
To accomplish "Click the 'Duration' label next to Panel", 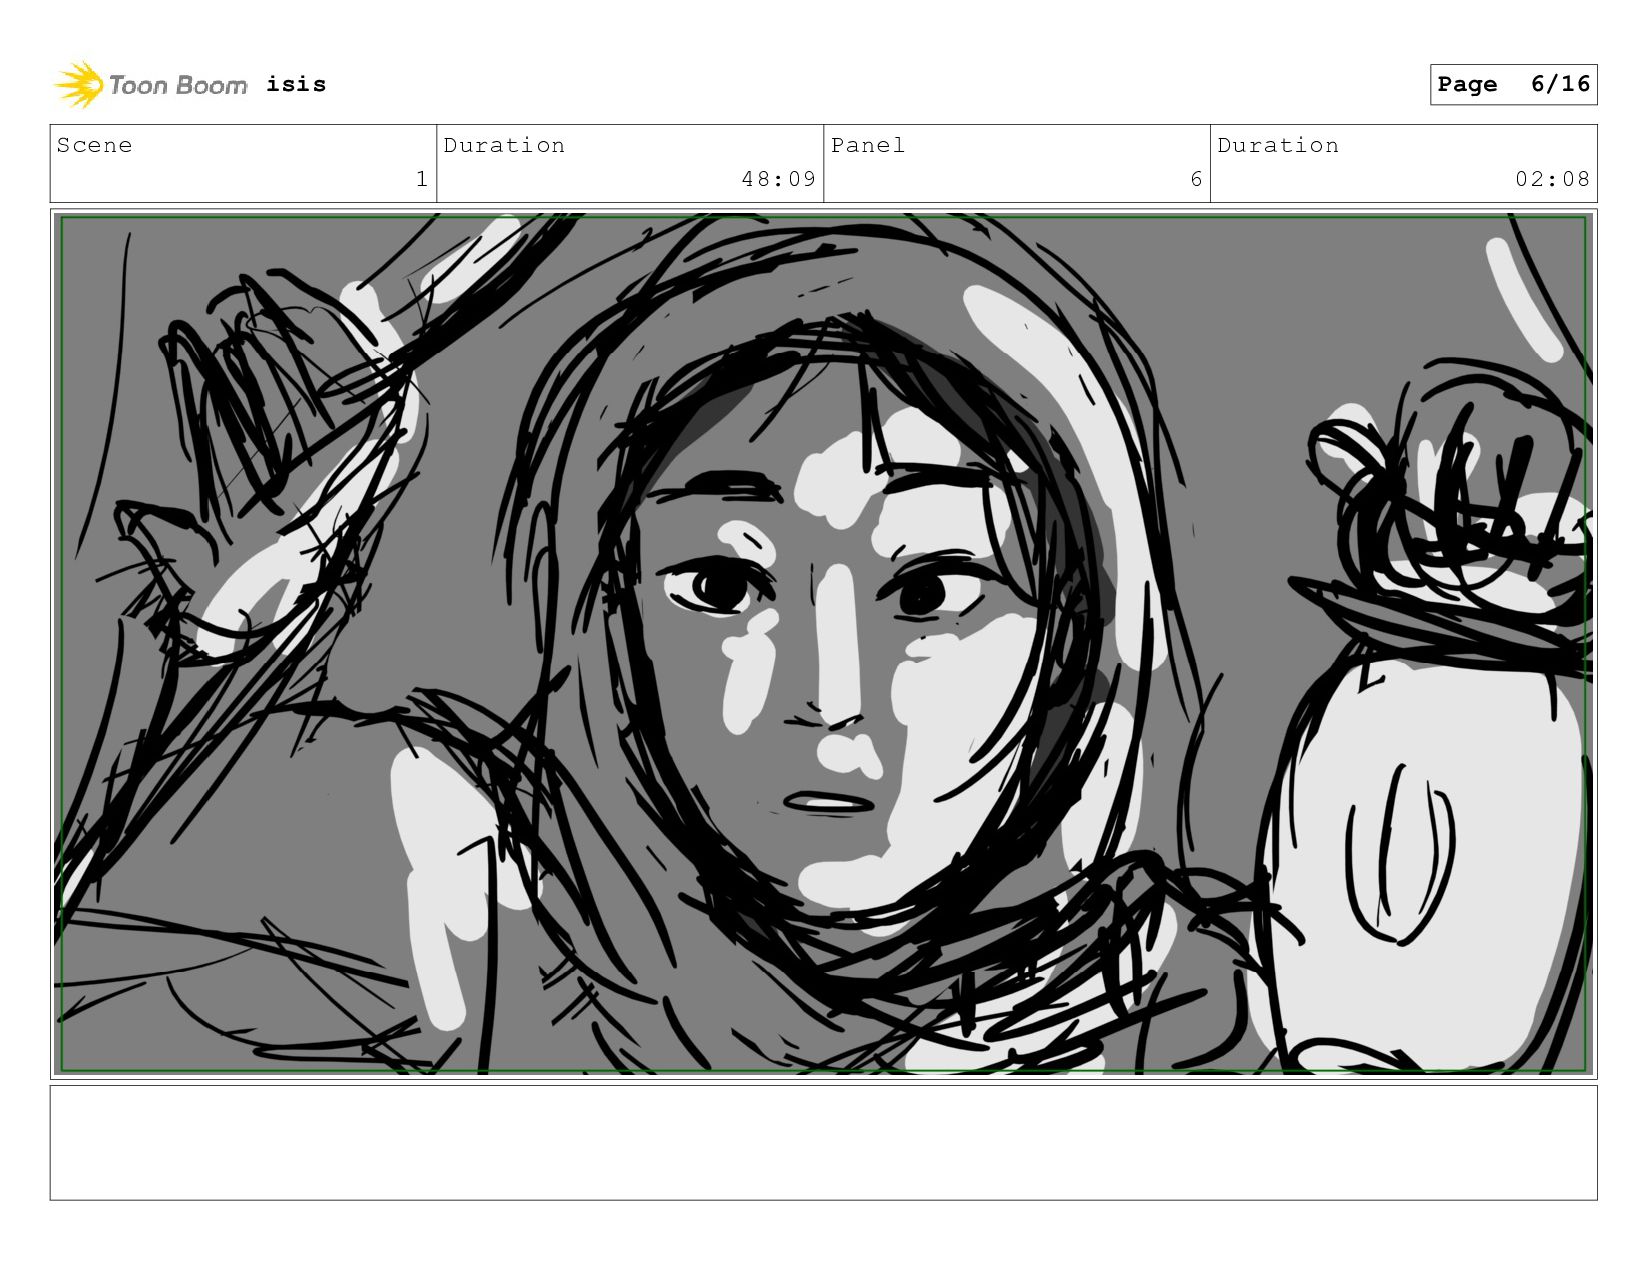I will 1278,145.
